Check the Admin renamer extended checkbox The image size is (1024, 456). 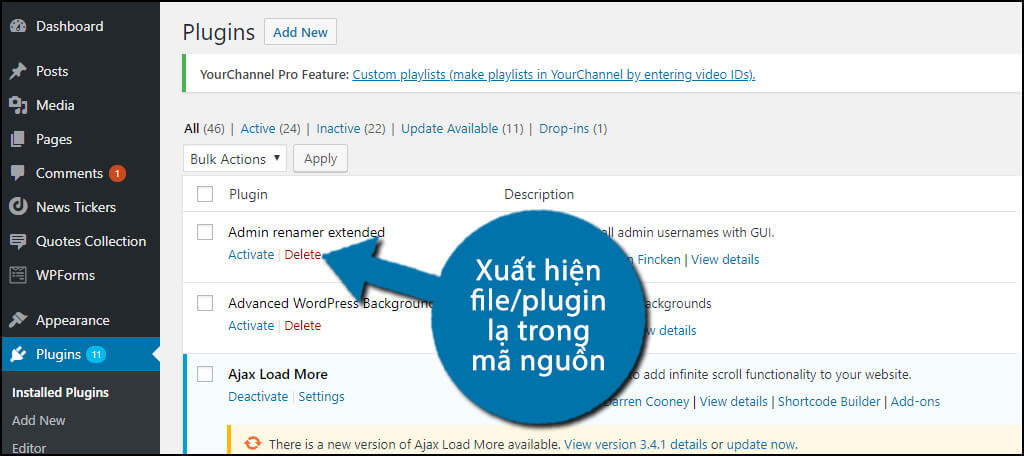(x=205, y=232)
